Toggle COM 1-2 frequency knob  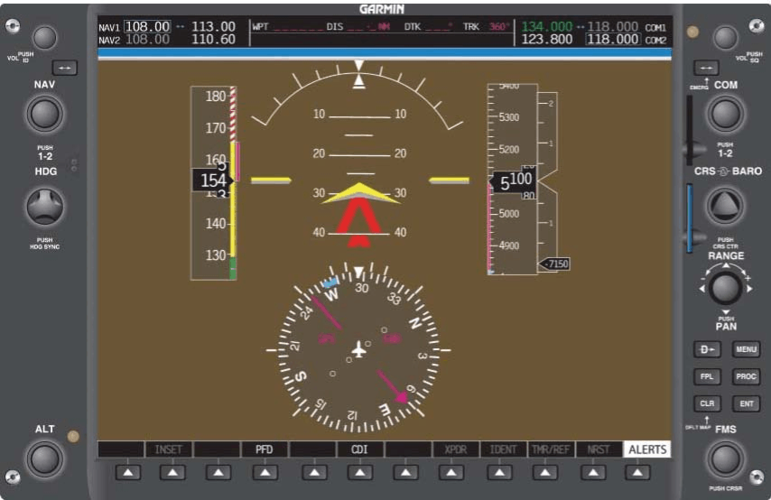(725, 114)
